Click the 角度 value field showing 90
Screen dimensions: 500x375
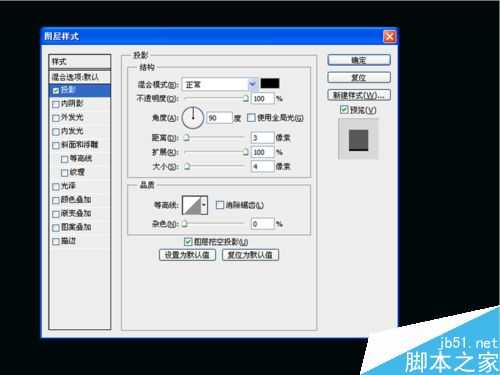point(219,118)
